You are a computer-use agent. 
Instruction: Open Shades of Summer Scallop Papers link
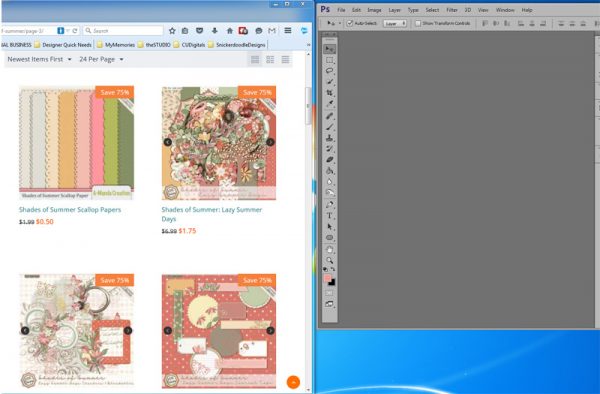70,210
